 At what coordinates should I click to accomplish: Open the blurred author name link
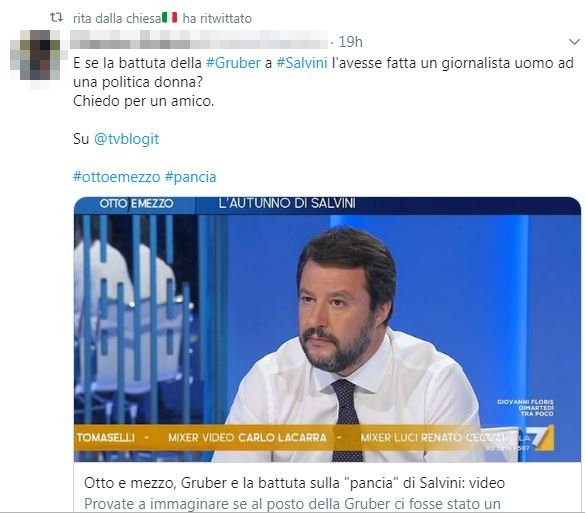tap(199, 40)
